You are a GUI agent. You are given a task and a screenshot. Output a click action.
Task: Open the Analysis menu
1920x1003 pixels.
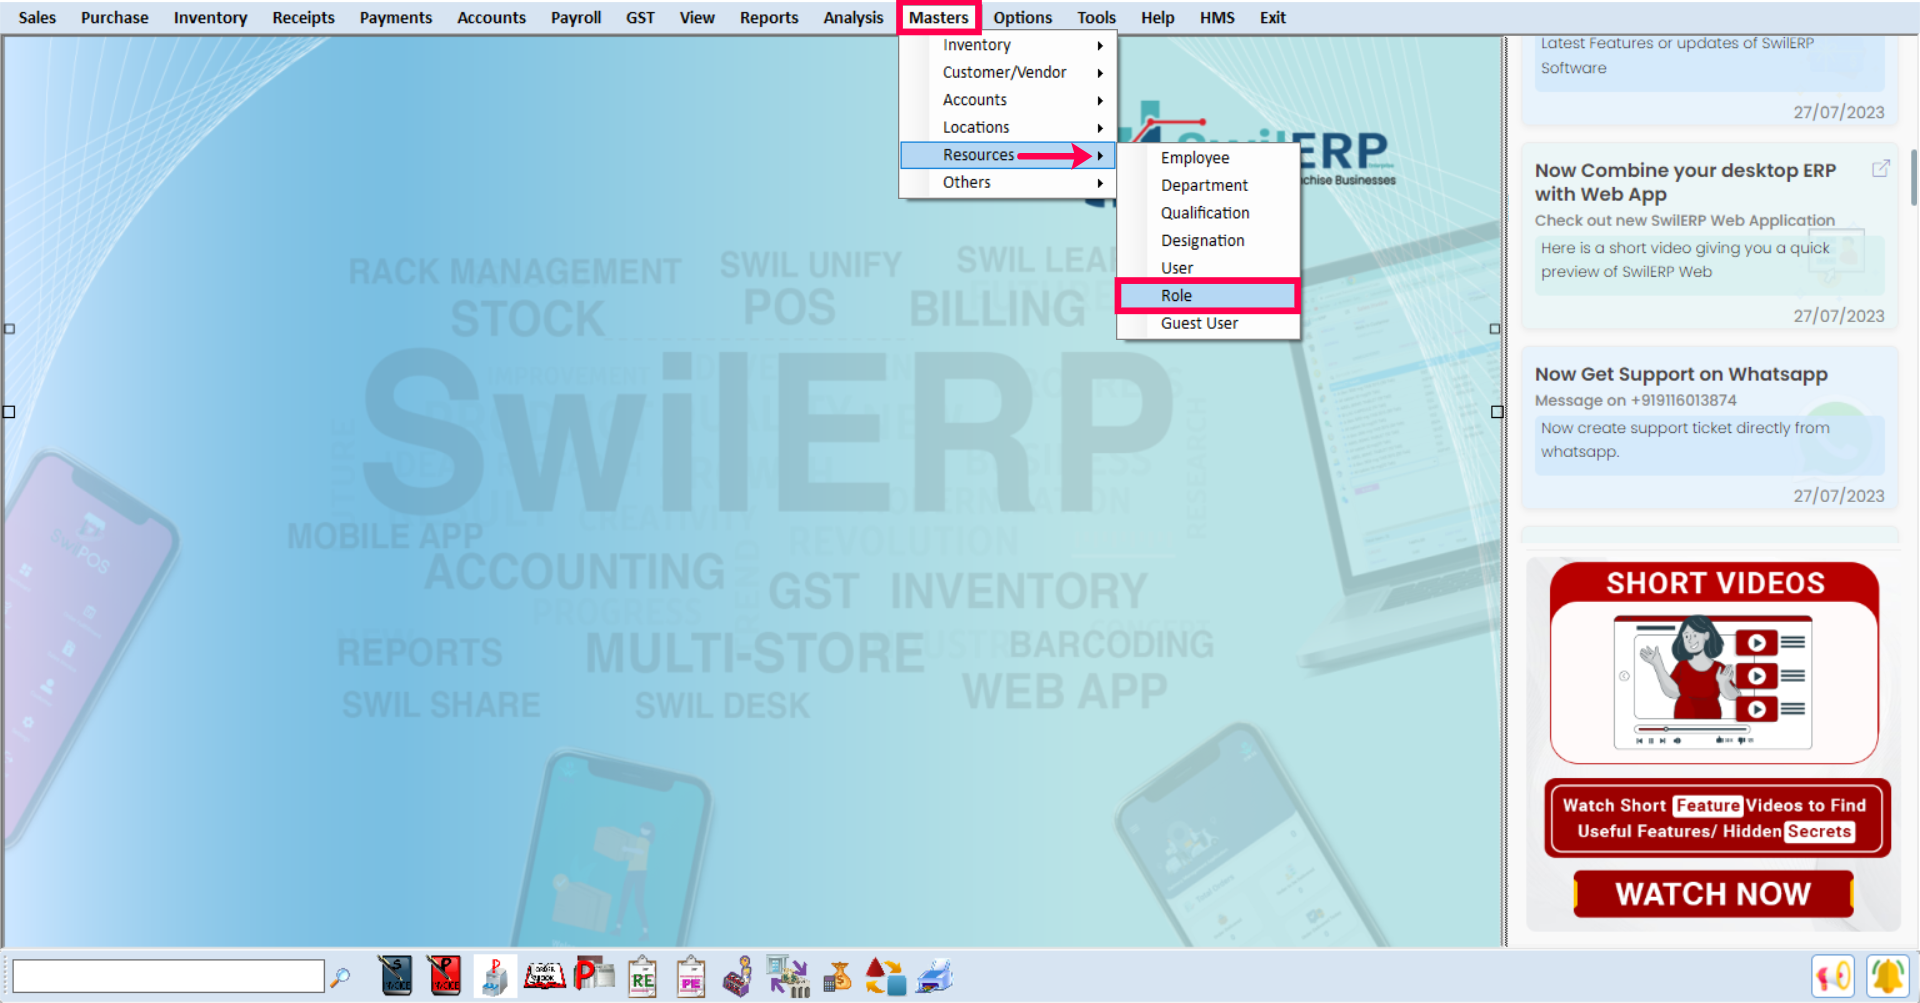853,17
